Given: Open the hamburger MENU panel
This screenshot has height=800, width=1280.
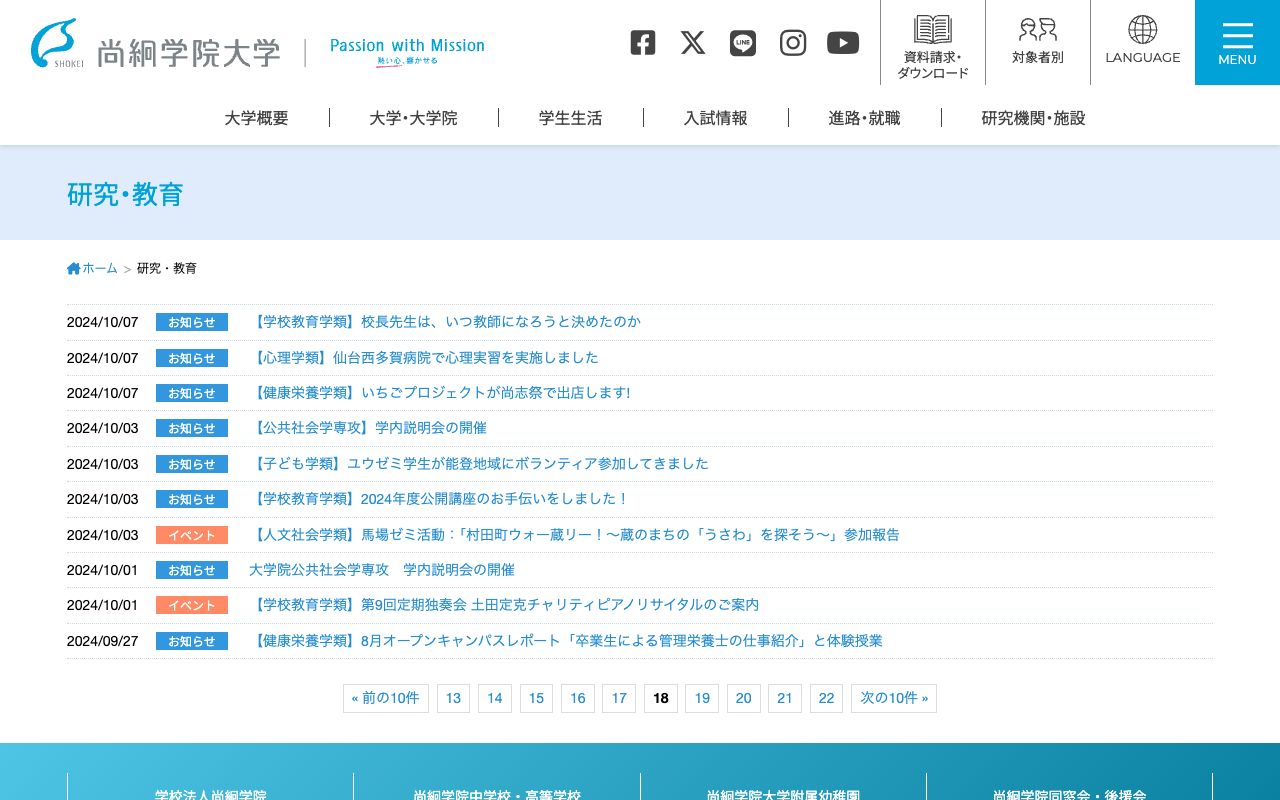Looking at the screenshot, I should (1237, 42).
